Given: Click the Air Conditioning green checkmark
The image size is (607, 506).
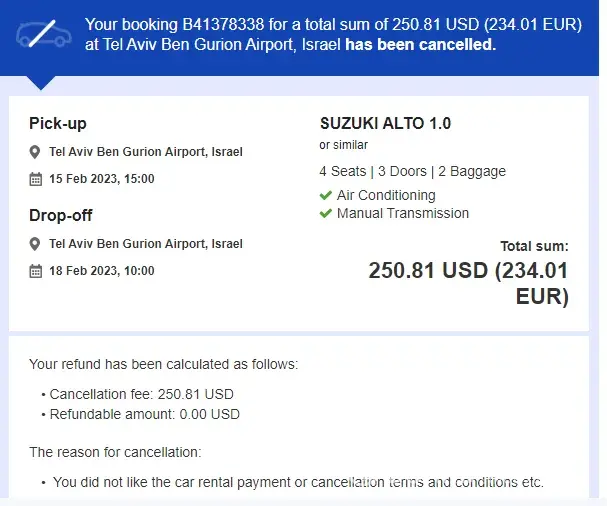Looking at the screenshot, I should (x=325, y=196).
